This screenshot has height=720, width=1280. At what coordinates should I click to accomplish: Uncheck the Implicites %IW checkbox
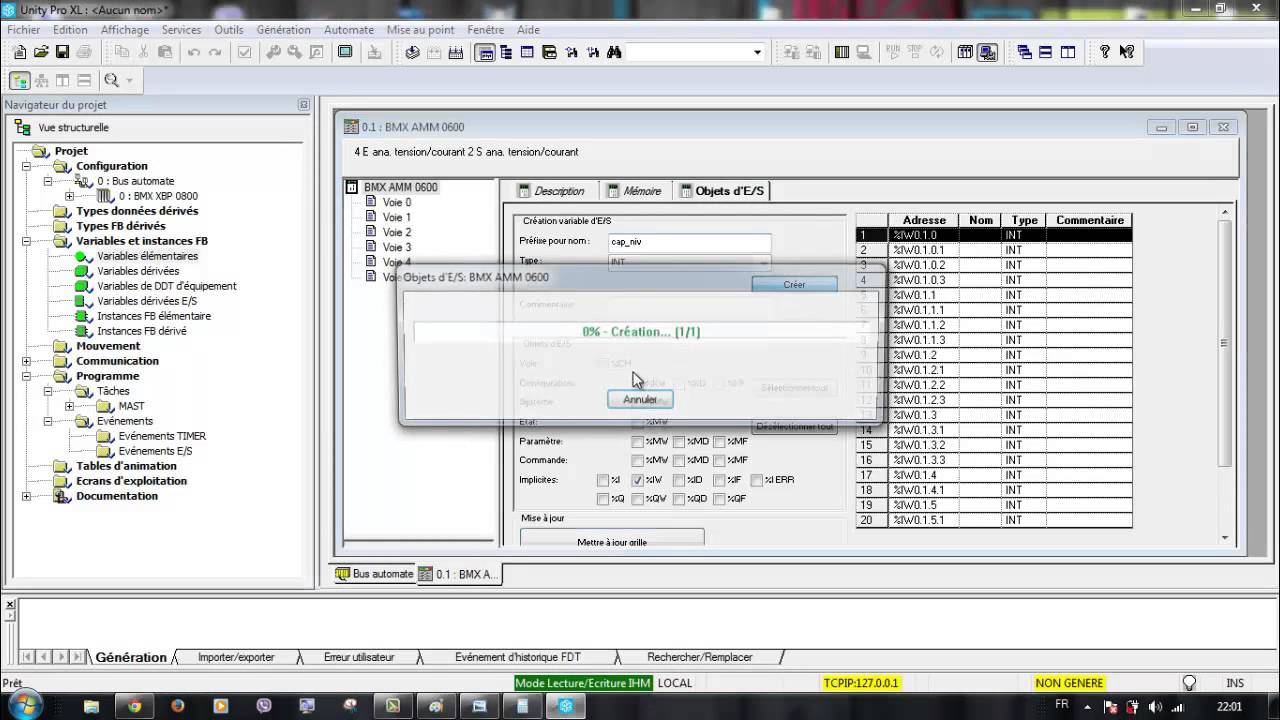point(637,480)
